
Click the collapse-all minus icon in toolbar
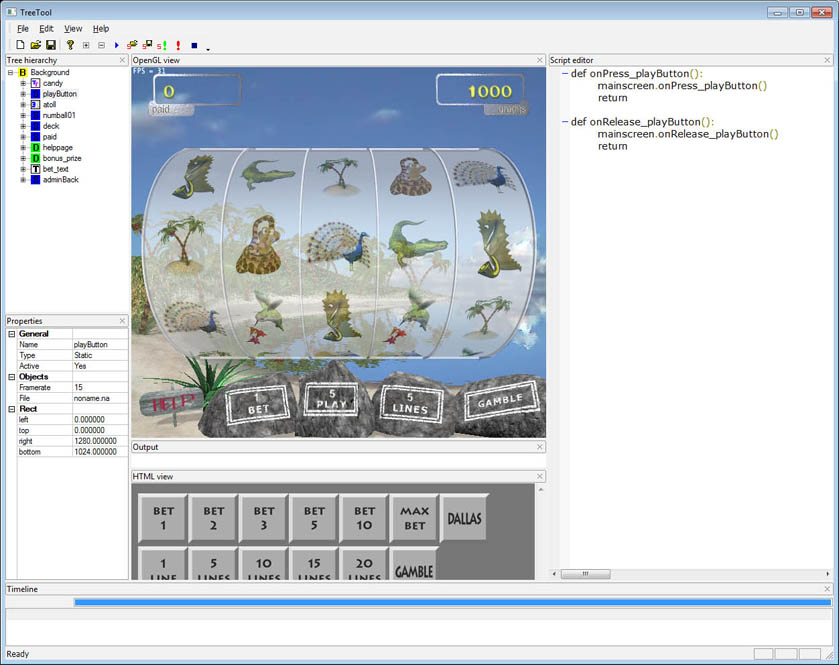click(101, 45)
